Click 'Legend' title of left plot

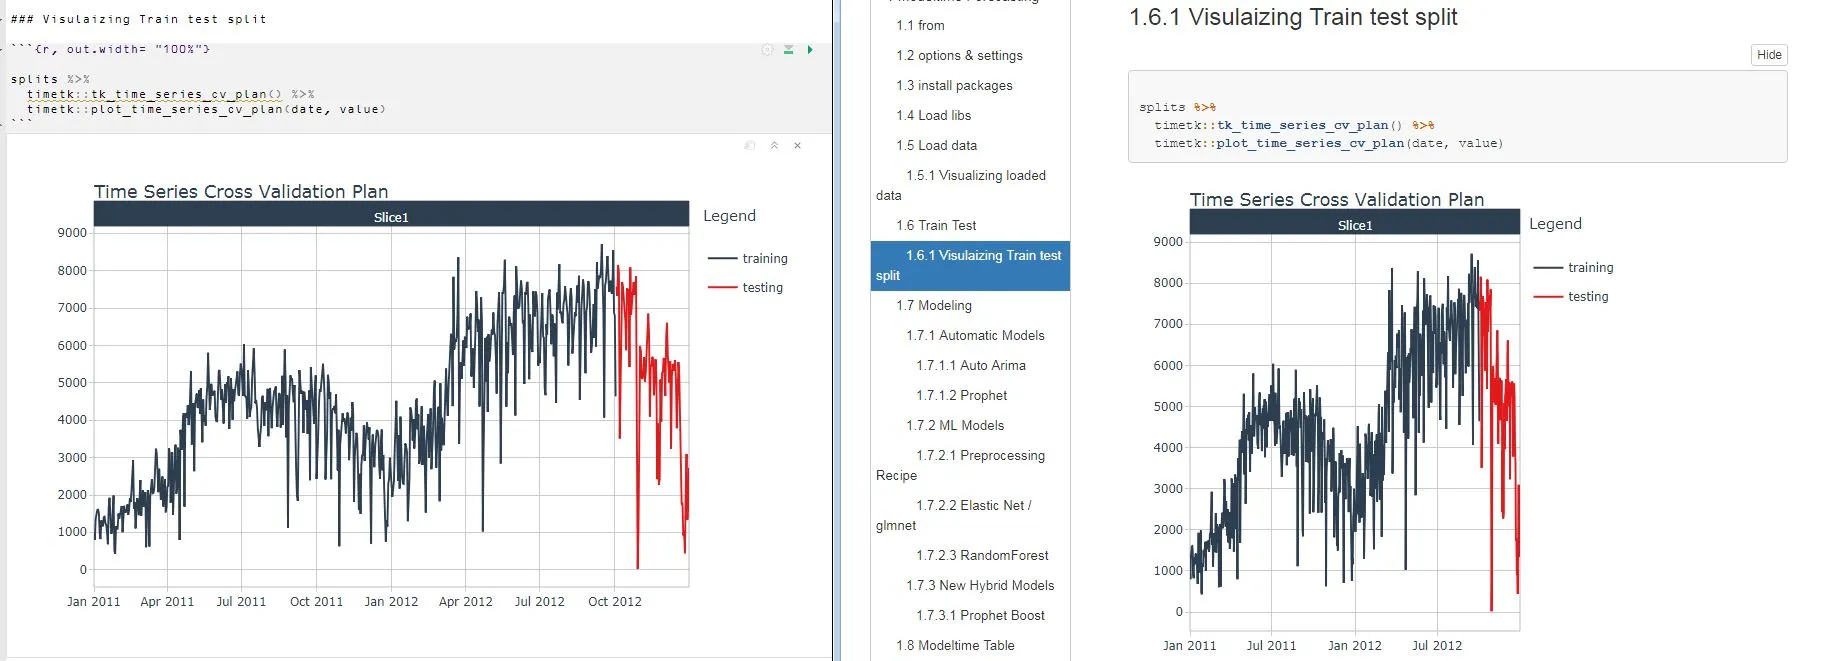729,216
